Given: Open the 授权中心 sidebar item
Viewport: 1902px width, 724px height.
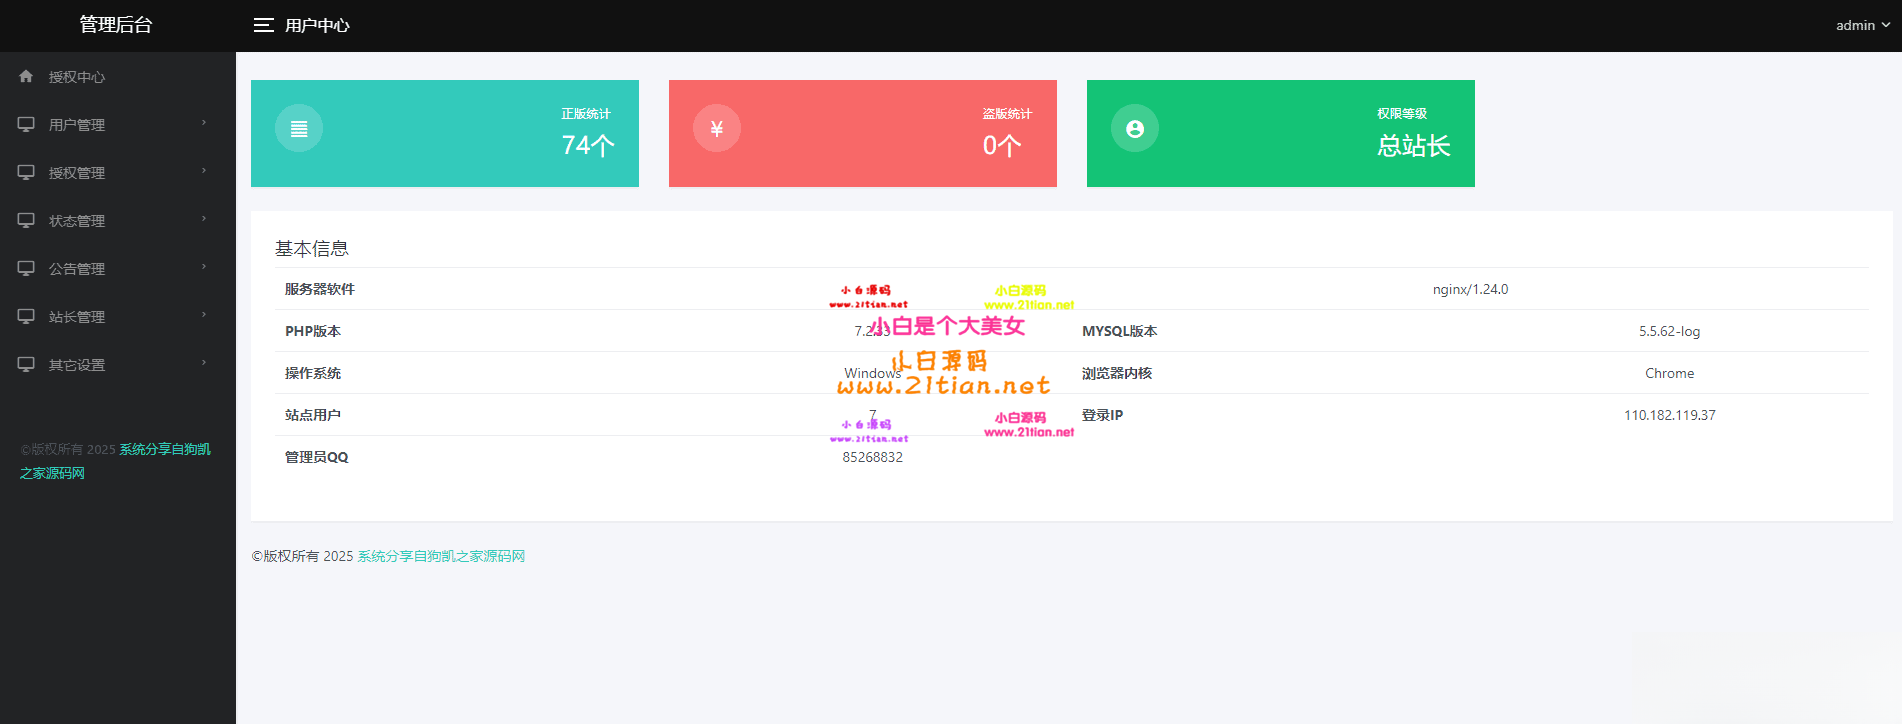Looking at the screenshot, I should tap(77, 77).
